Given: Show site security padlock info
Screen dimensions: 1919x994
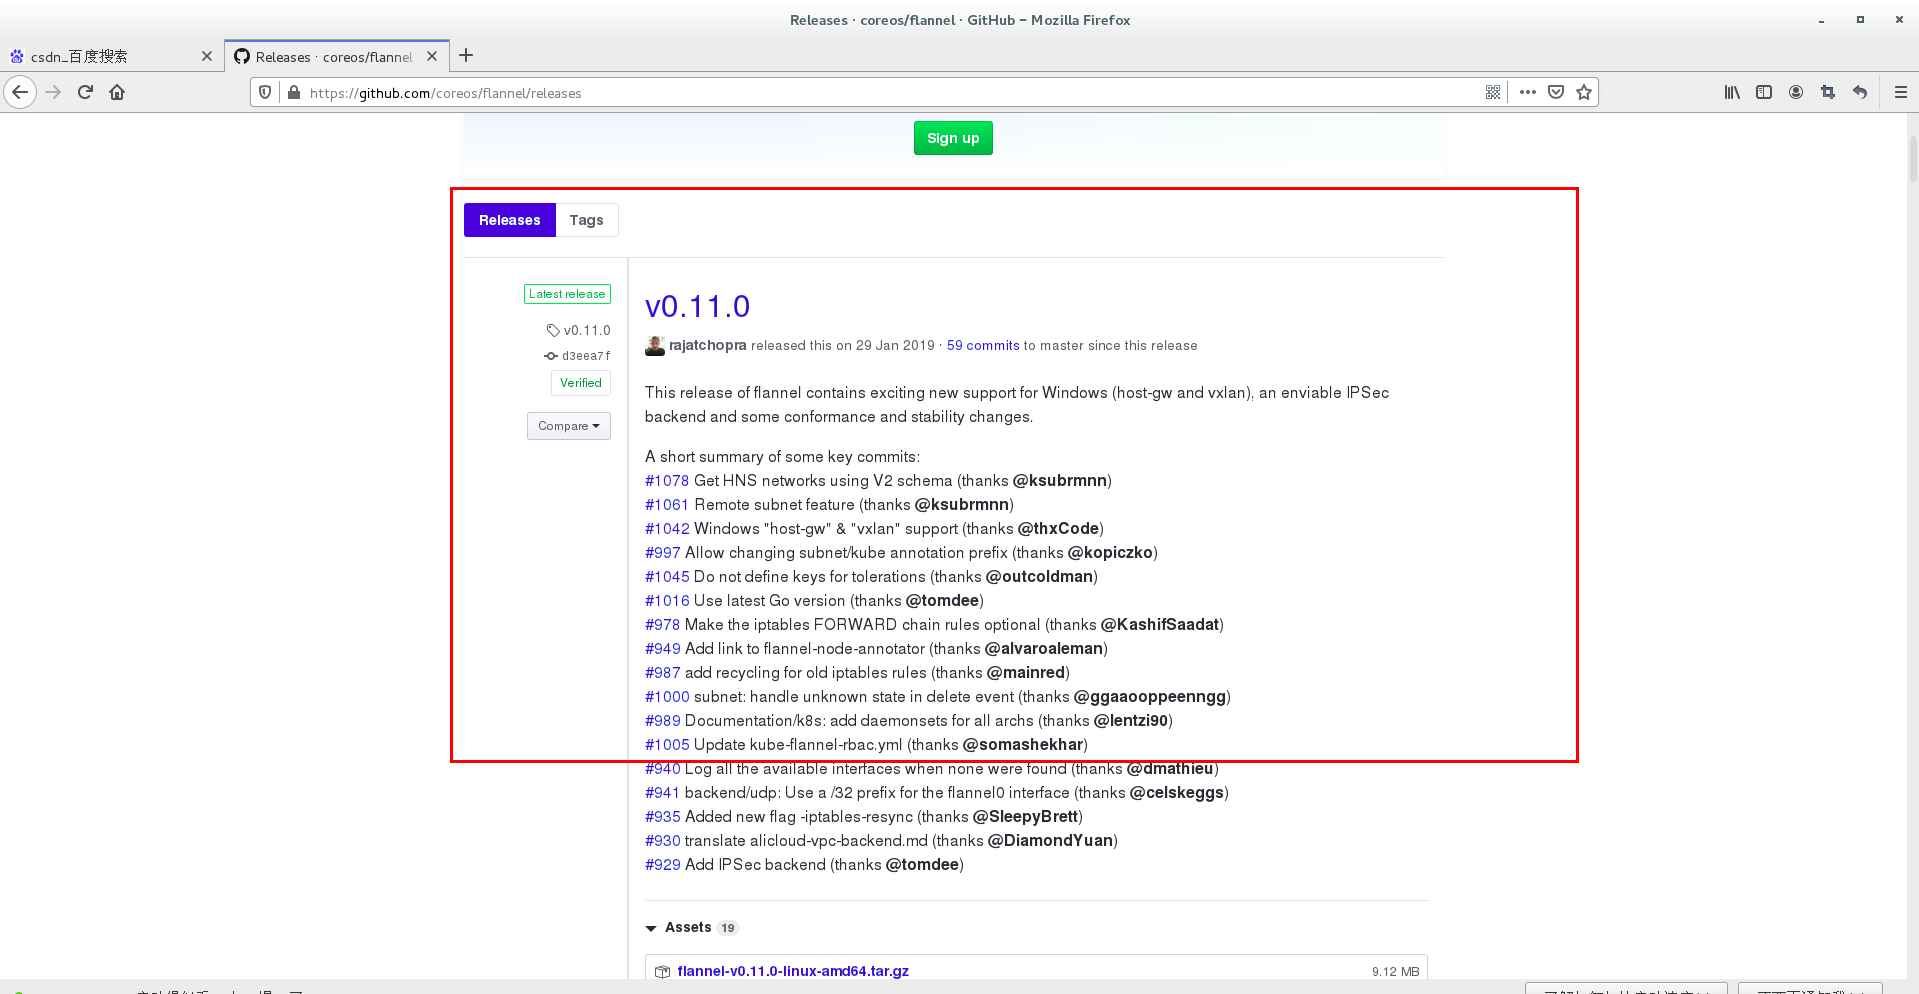Looking at the screenshot, I should coord(293,92).
